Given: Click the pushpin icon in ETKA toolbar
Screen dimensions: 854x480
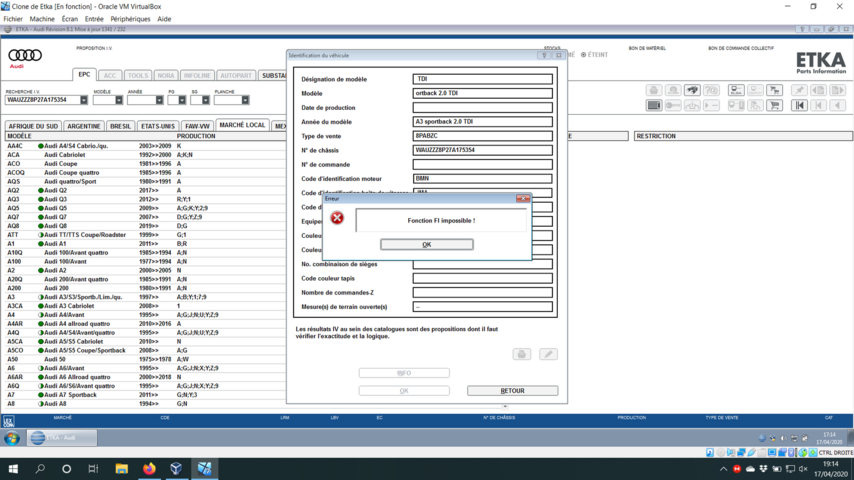Looking at the screenshot, I should click(800, 90).
